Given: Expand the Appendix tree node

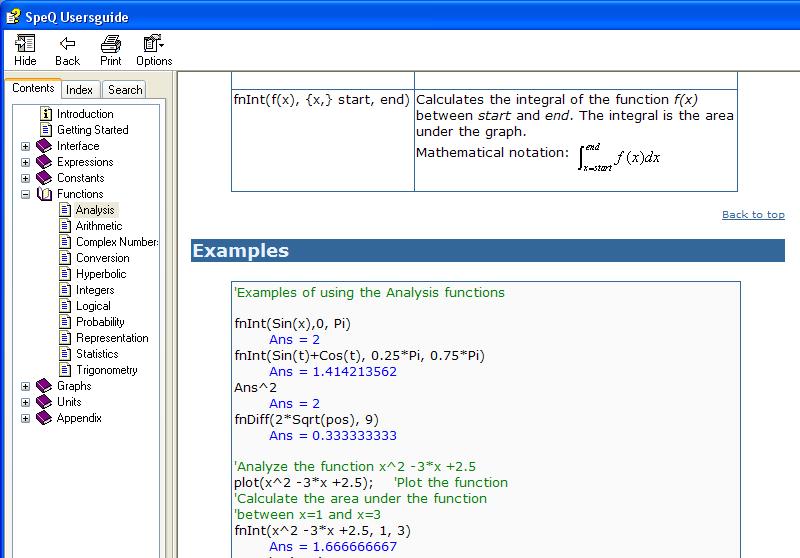Looking at the screenshot, I should [26, 418].
